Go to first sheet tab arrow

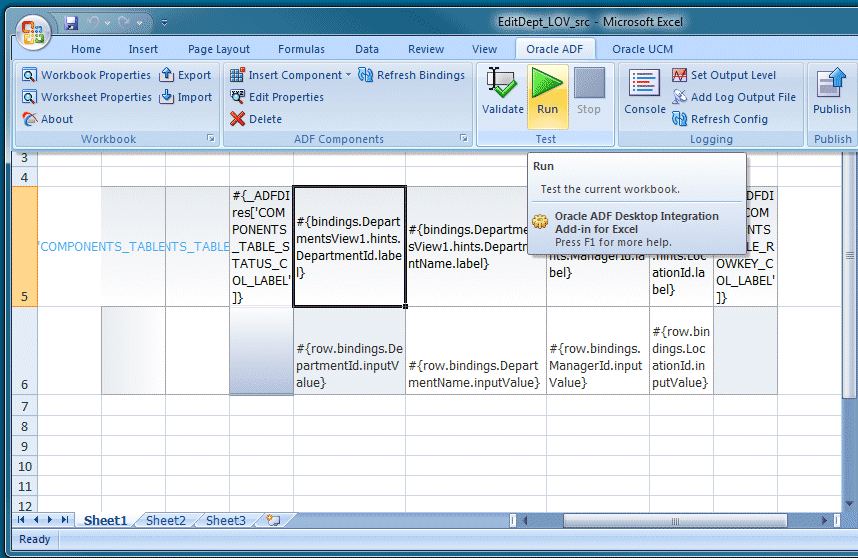(21, 520)
